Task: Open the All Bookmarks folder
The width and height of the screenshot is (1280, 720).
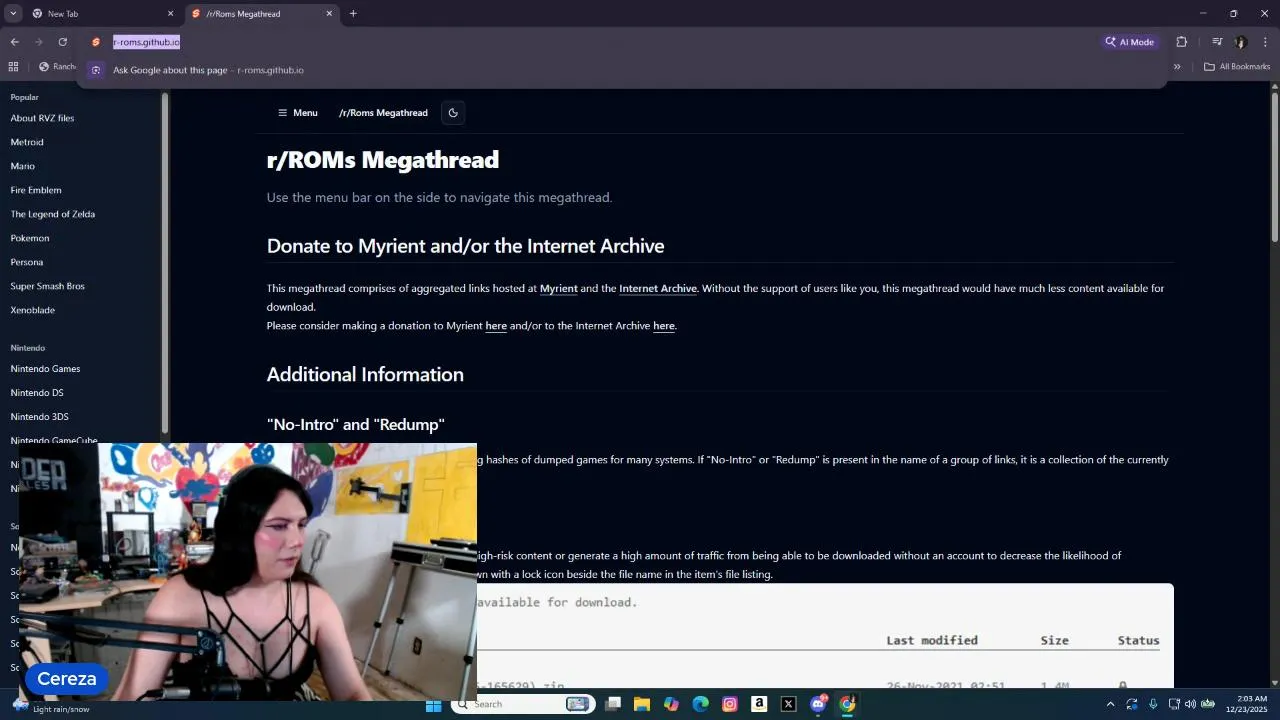Action: 1237,67
